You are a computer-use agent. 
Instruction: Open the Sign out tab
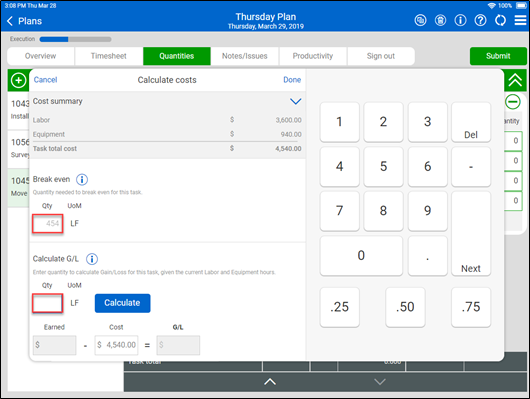coord(381,56)
